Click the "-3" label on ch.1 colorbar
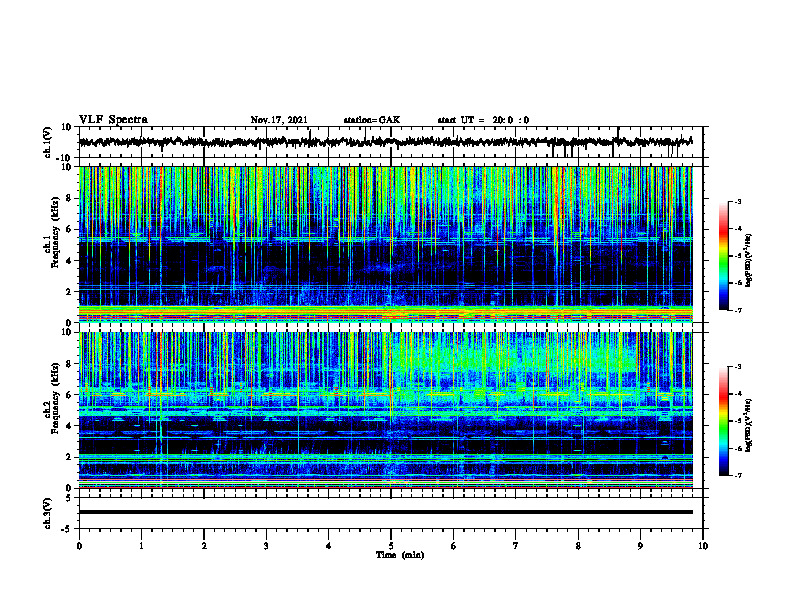 coord(737,201)
